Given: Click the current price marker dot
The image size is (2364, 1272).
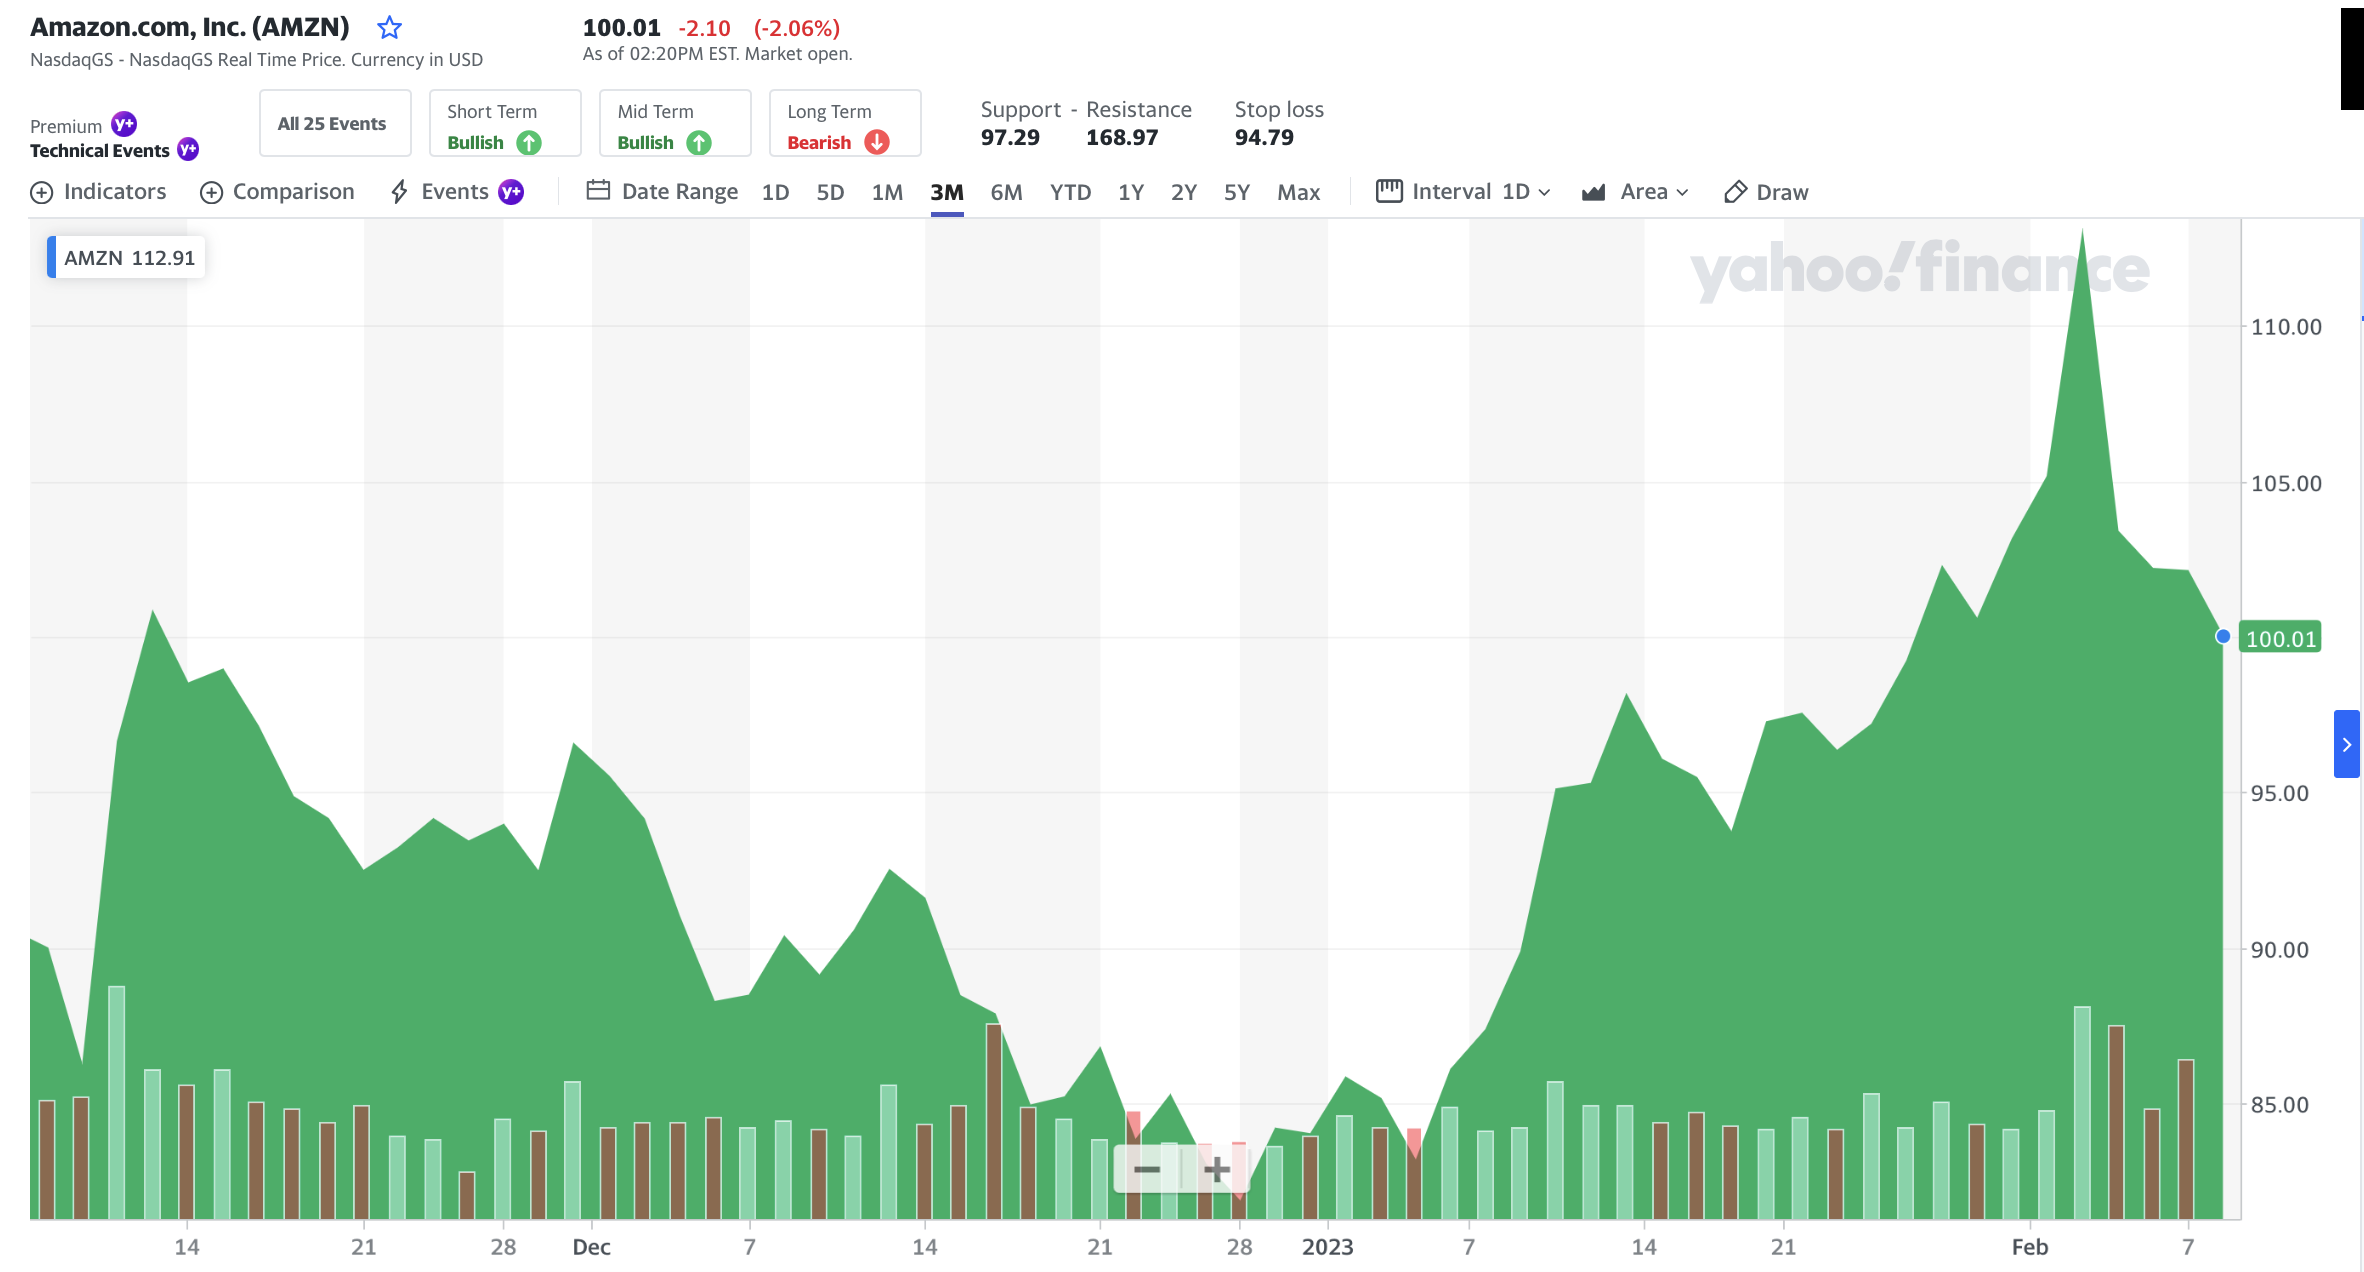Looking at the screenshot, I should click(x=2222, y=637).
